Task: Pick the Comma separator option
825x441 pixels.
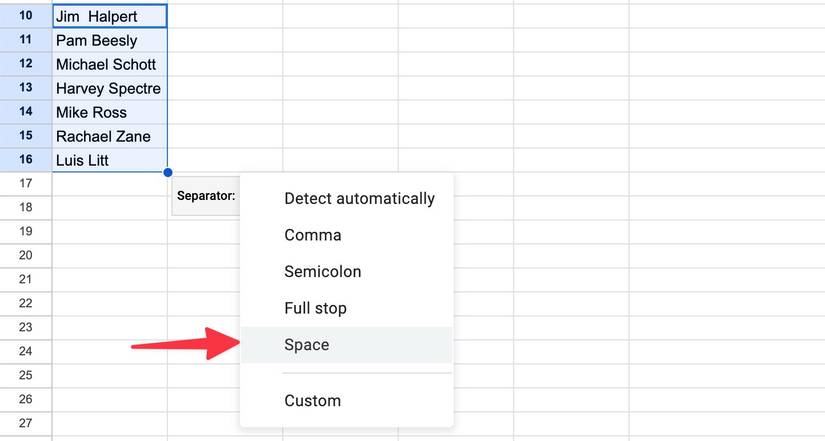Action: click(x=313, y=236)
